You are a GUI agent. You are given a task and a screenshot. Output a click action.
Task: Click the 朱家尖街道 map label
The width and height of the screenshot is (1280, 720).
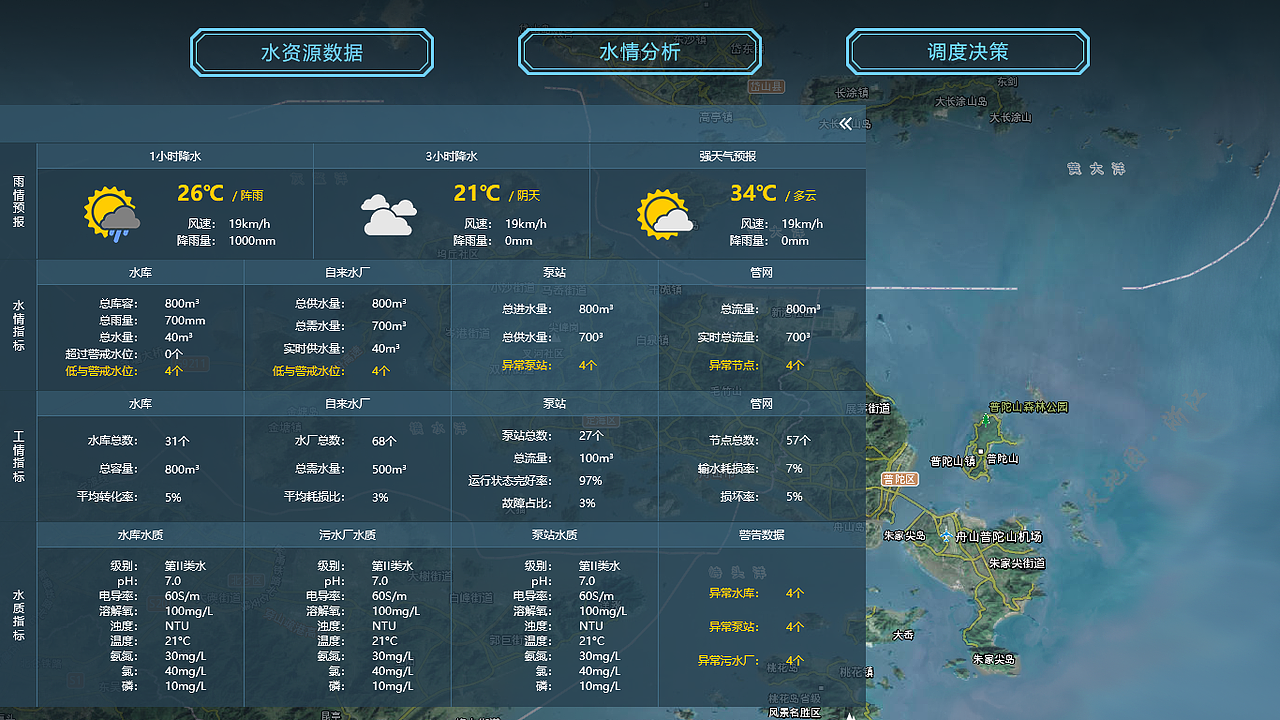pyautogui.click(x=1017, y=563)
